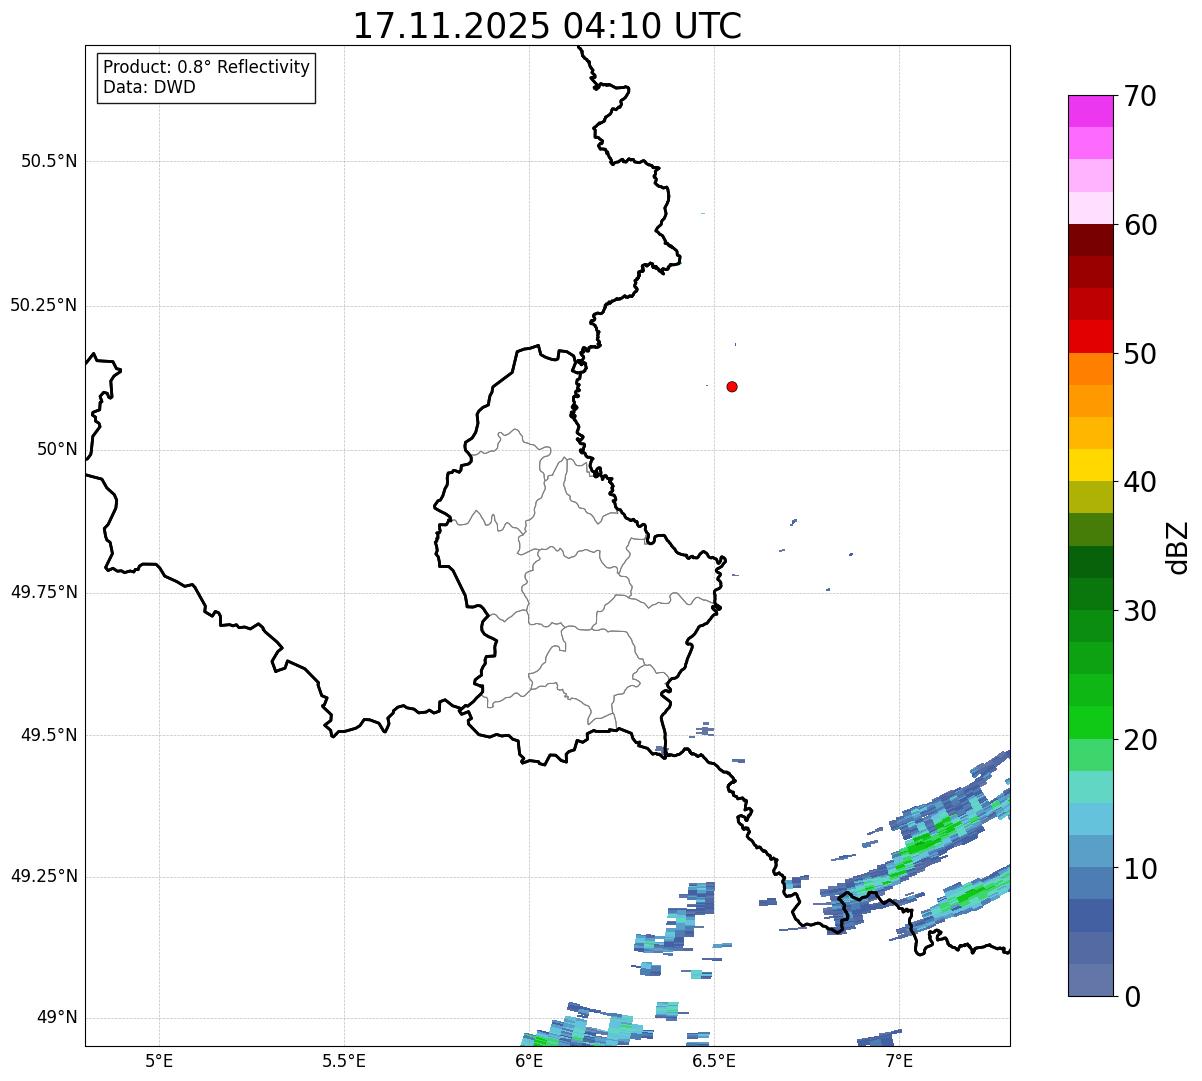Click the "Data: DWD" label

tap(149, 87)
